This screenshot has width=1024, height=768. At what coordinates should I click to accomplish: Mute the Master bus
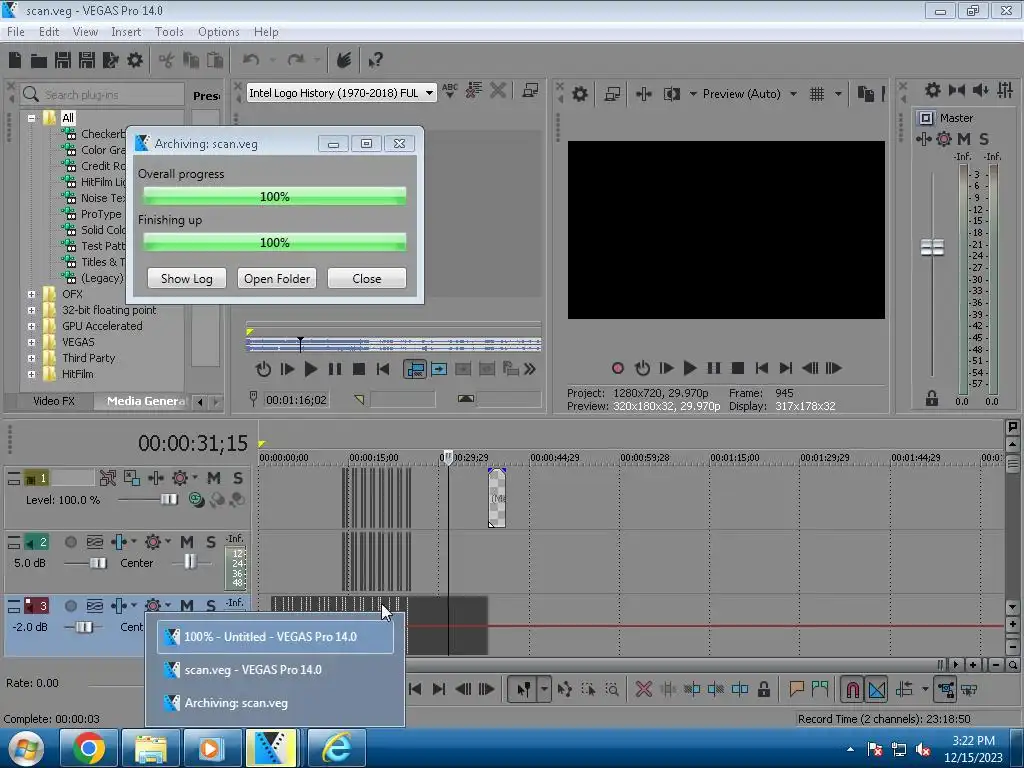(963, 138)
